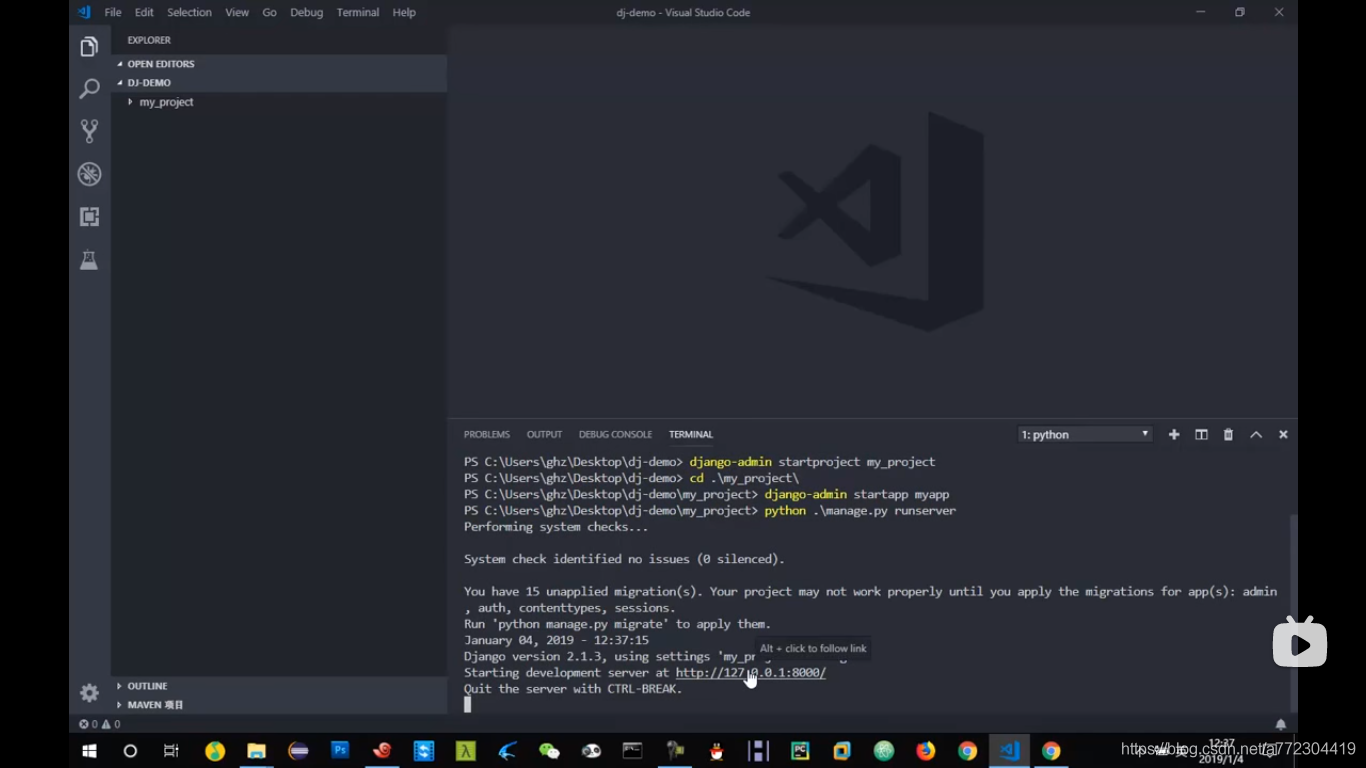This screenshot has height=768, width=1366.
Task: Open the Extensions view
Action: (89, 217)
